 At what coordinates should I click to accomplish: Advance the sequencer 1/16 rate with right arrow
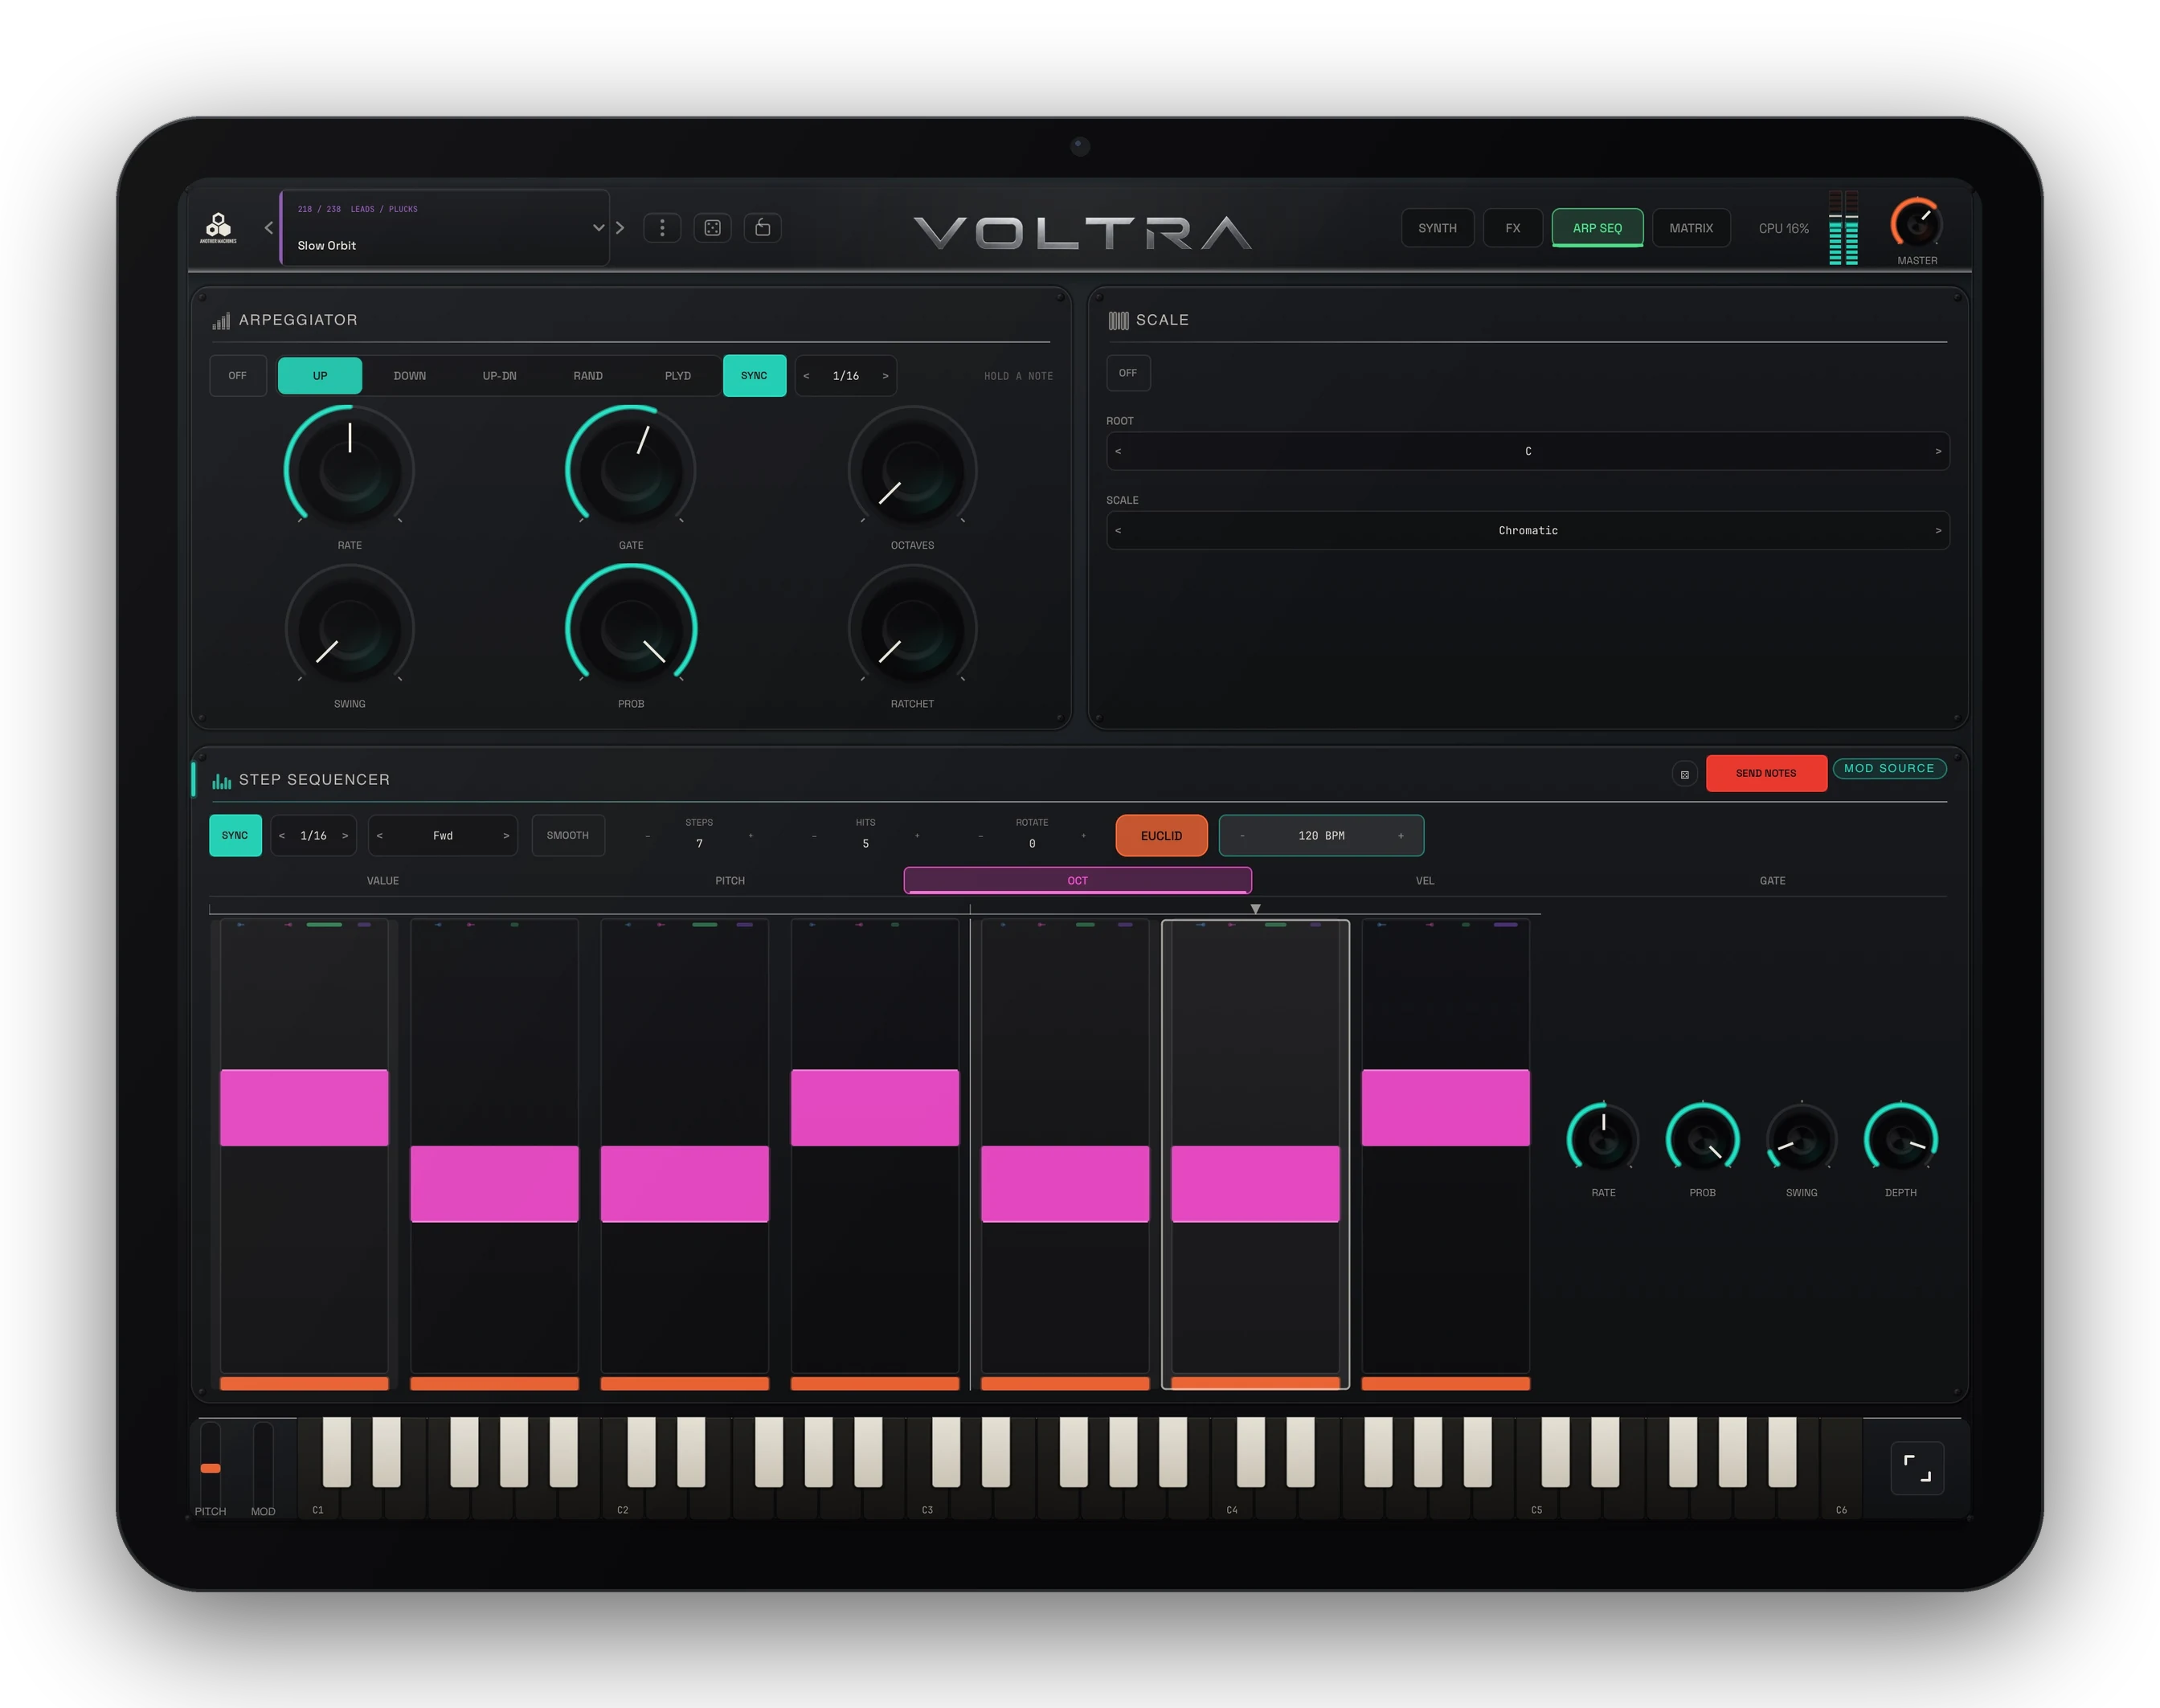(x=345, y=836)
